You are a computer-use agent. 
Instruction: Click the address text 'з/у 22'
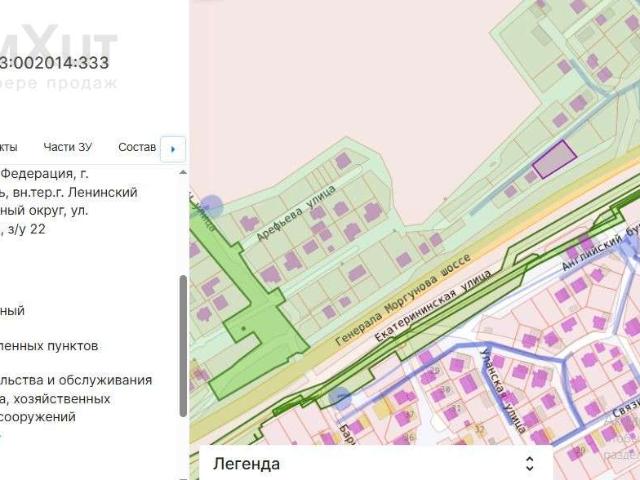26,229
